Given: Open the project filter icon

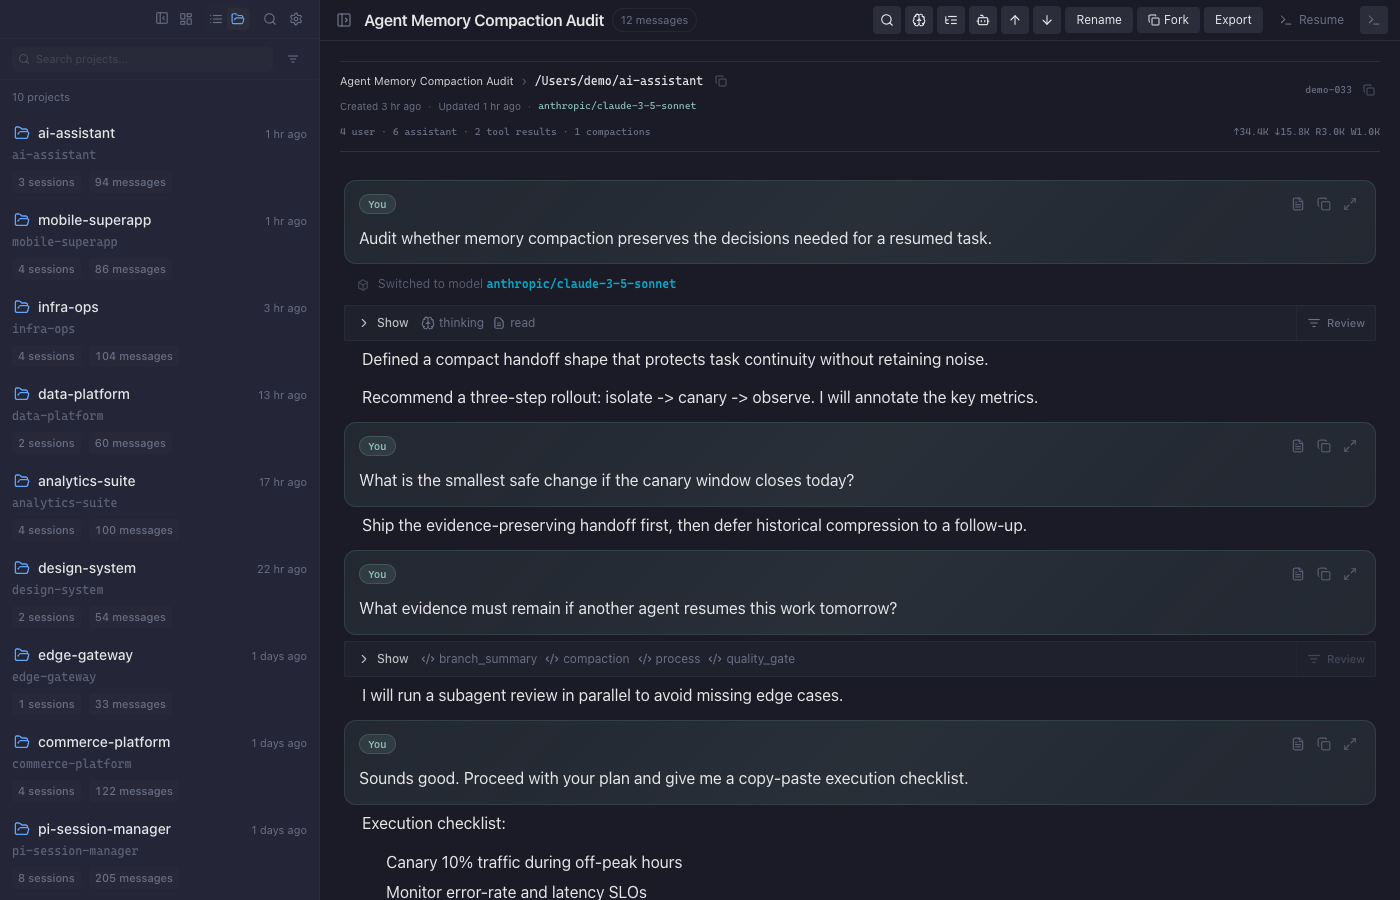Looking at the screenshot, I should click(x=293, y=59).
